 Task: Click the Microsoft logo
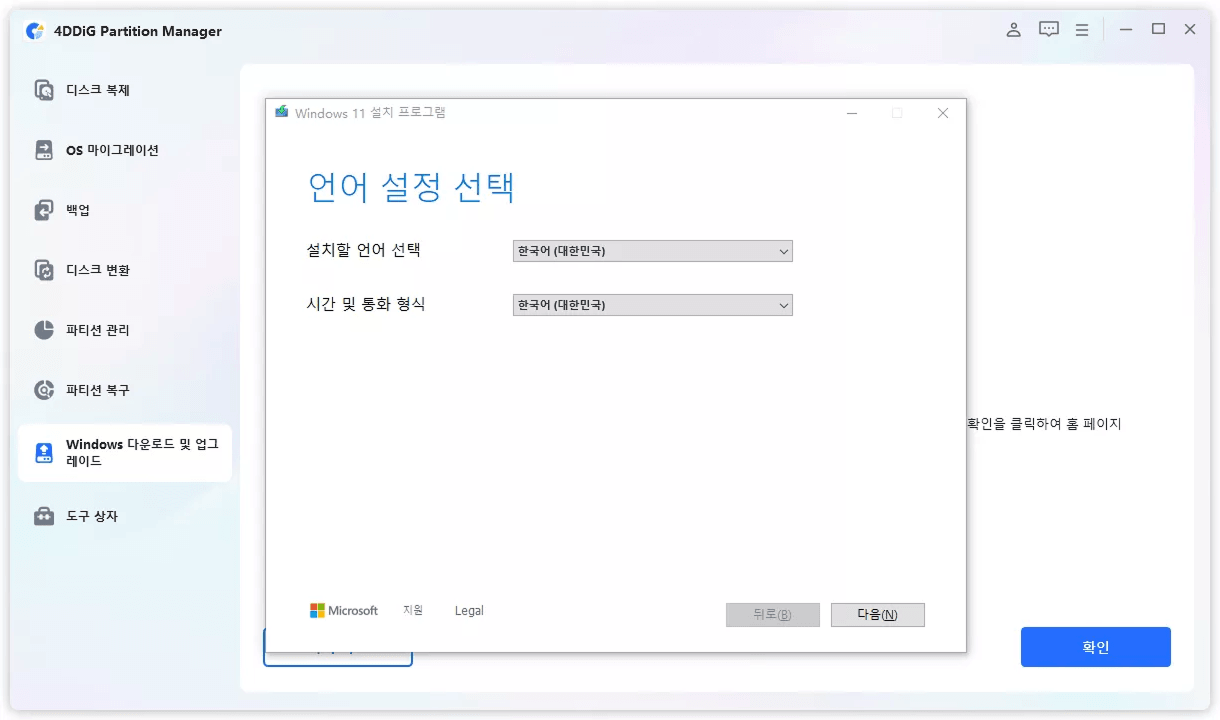point(344,610)
